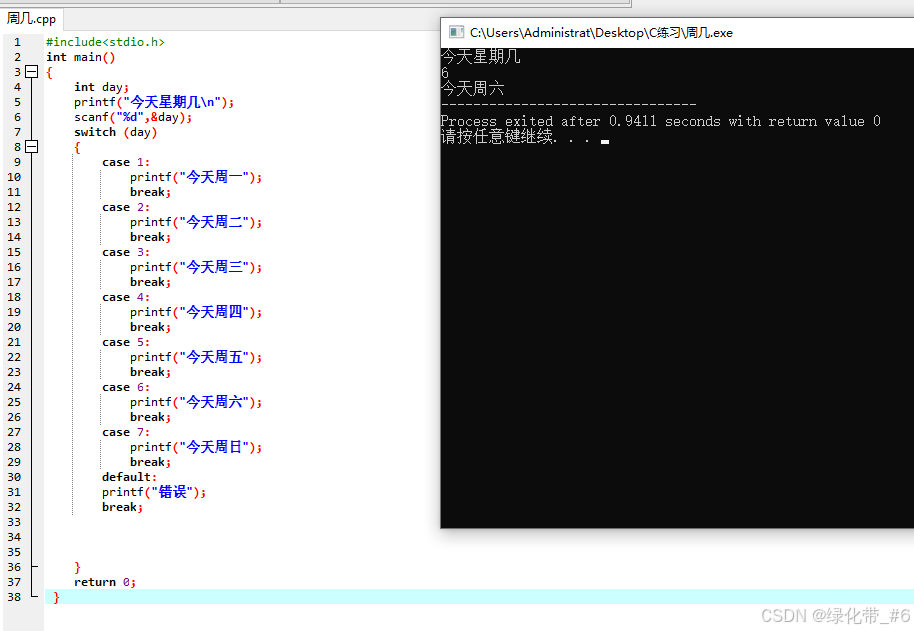The width and height of the screenshot is (914, 631).
Task: Click the case 3: label
Action: pos(126,252)
